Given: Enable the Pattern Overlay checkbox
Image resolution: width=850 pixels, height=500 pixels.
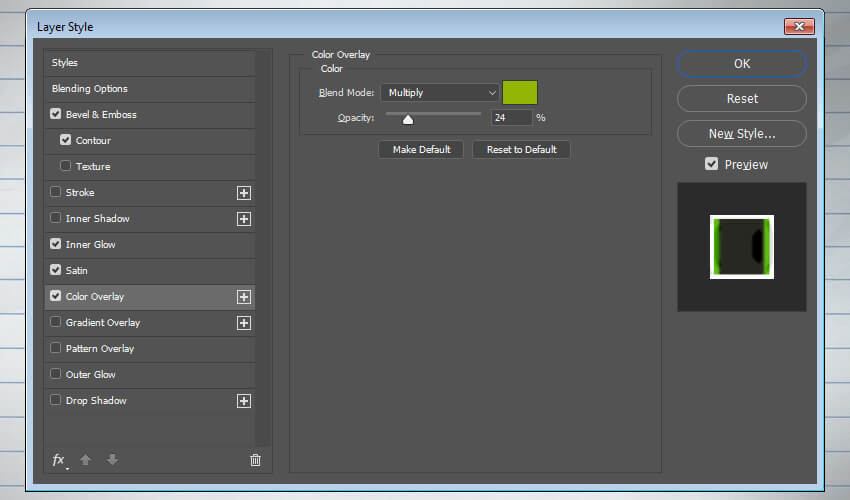Looking at the screenshot, I should (x=55, y=348).
